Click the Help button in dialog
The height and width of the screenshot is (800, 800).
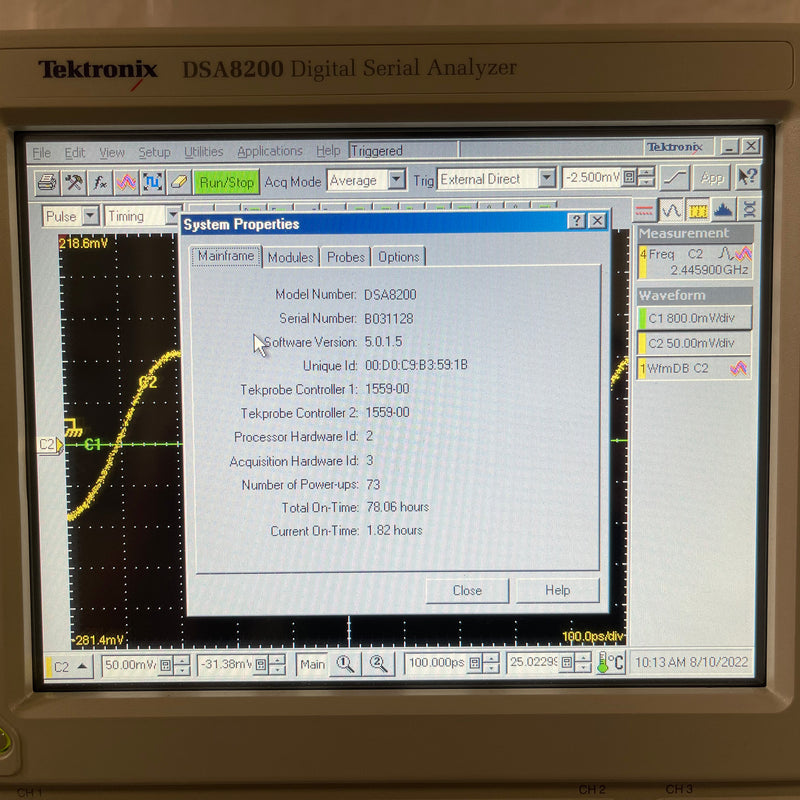[557, 590]
